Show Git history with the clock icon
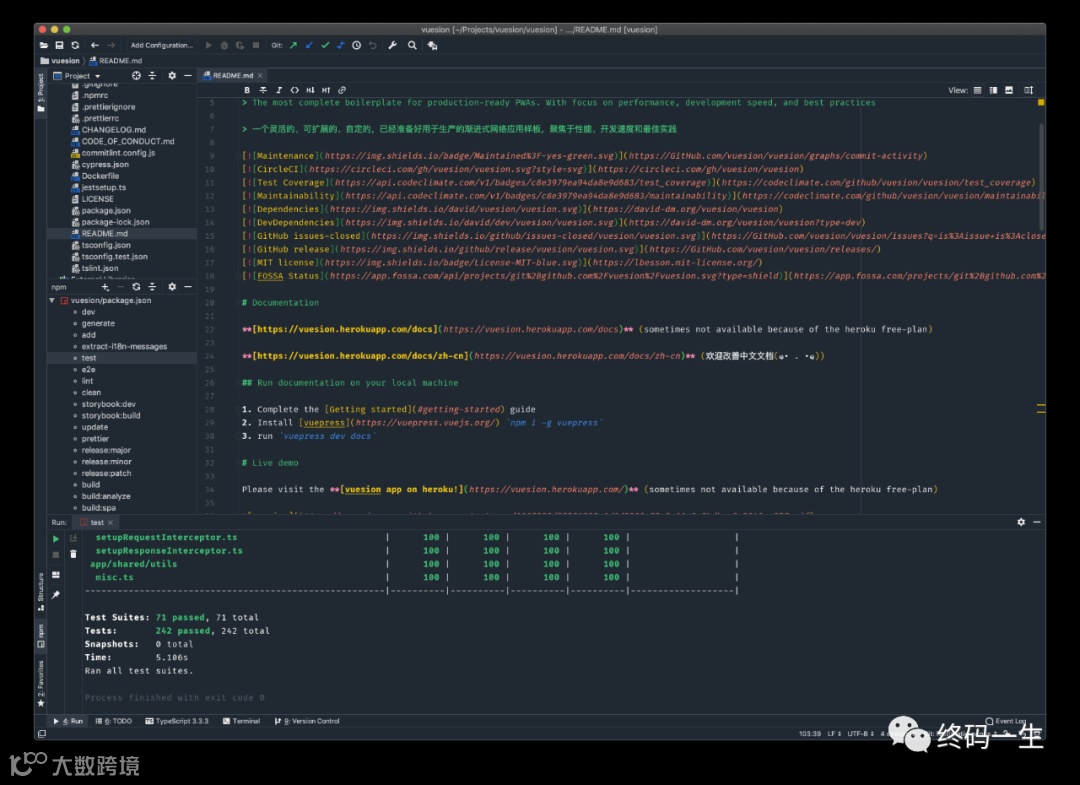1080x785 pixels. coord(357,45)
